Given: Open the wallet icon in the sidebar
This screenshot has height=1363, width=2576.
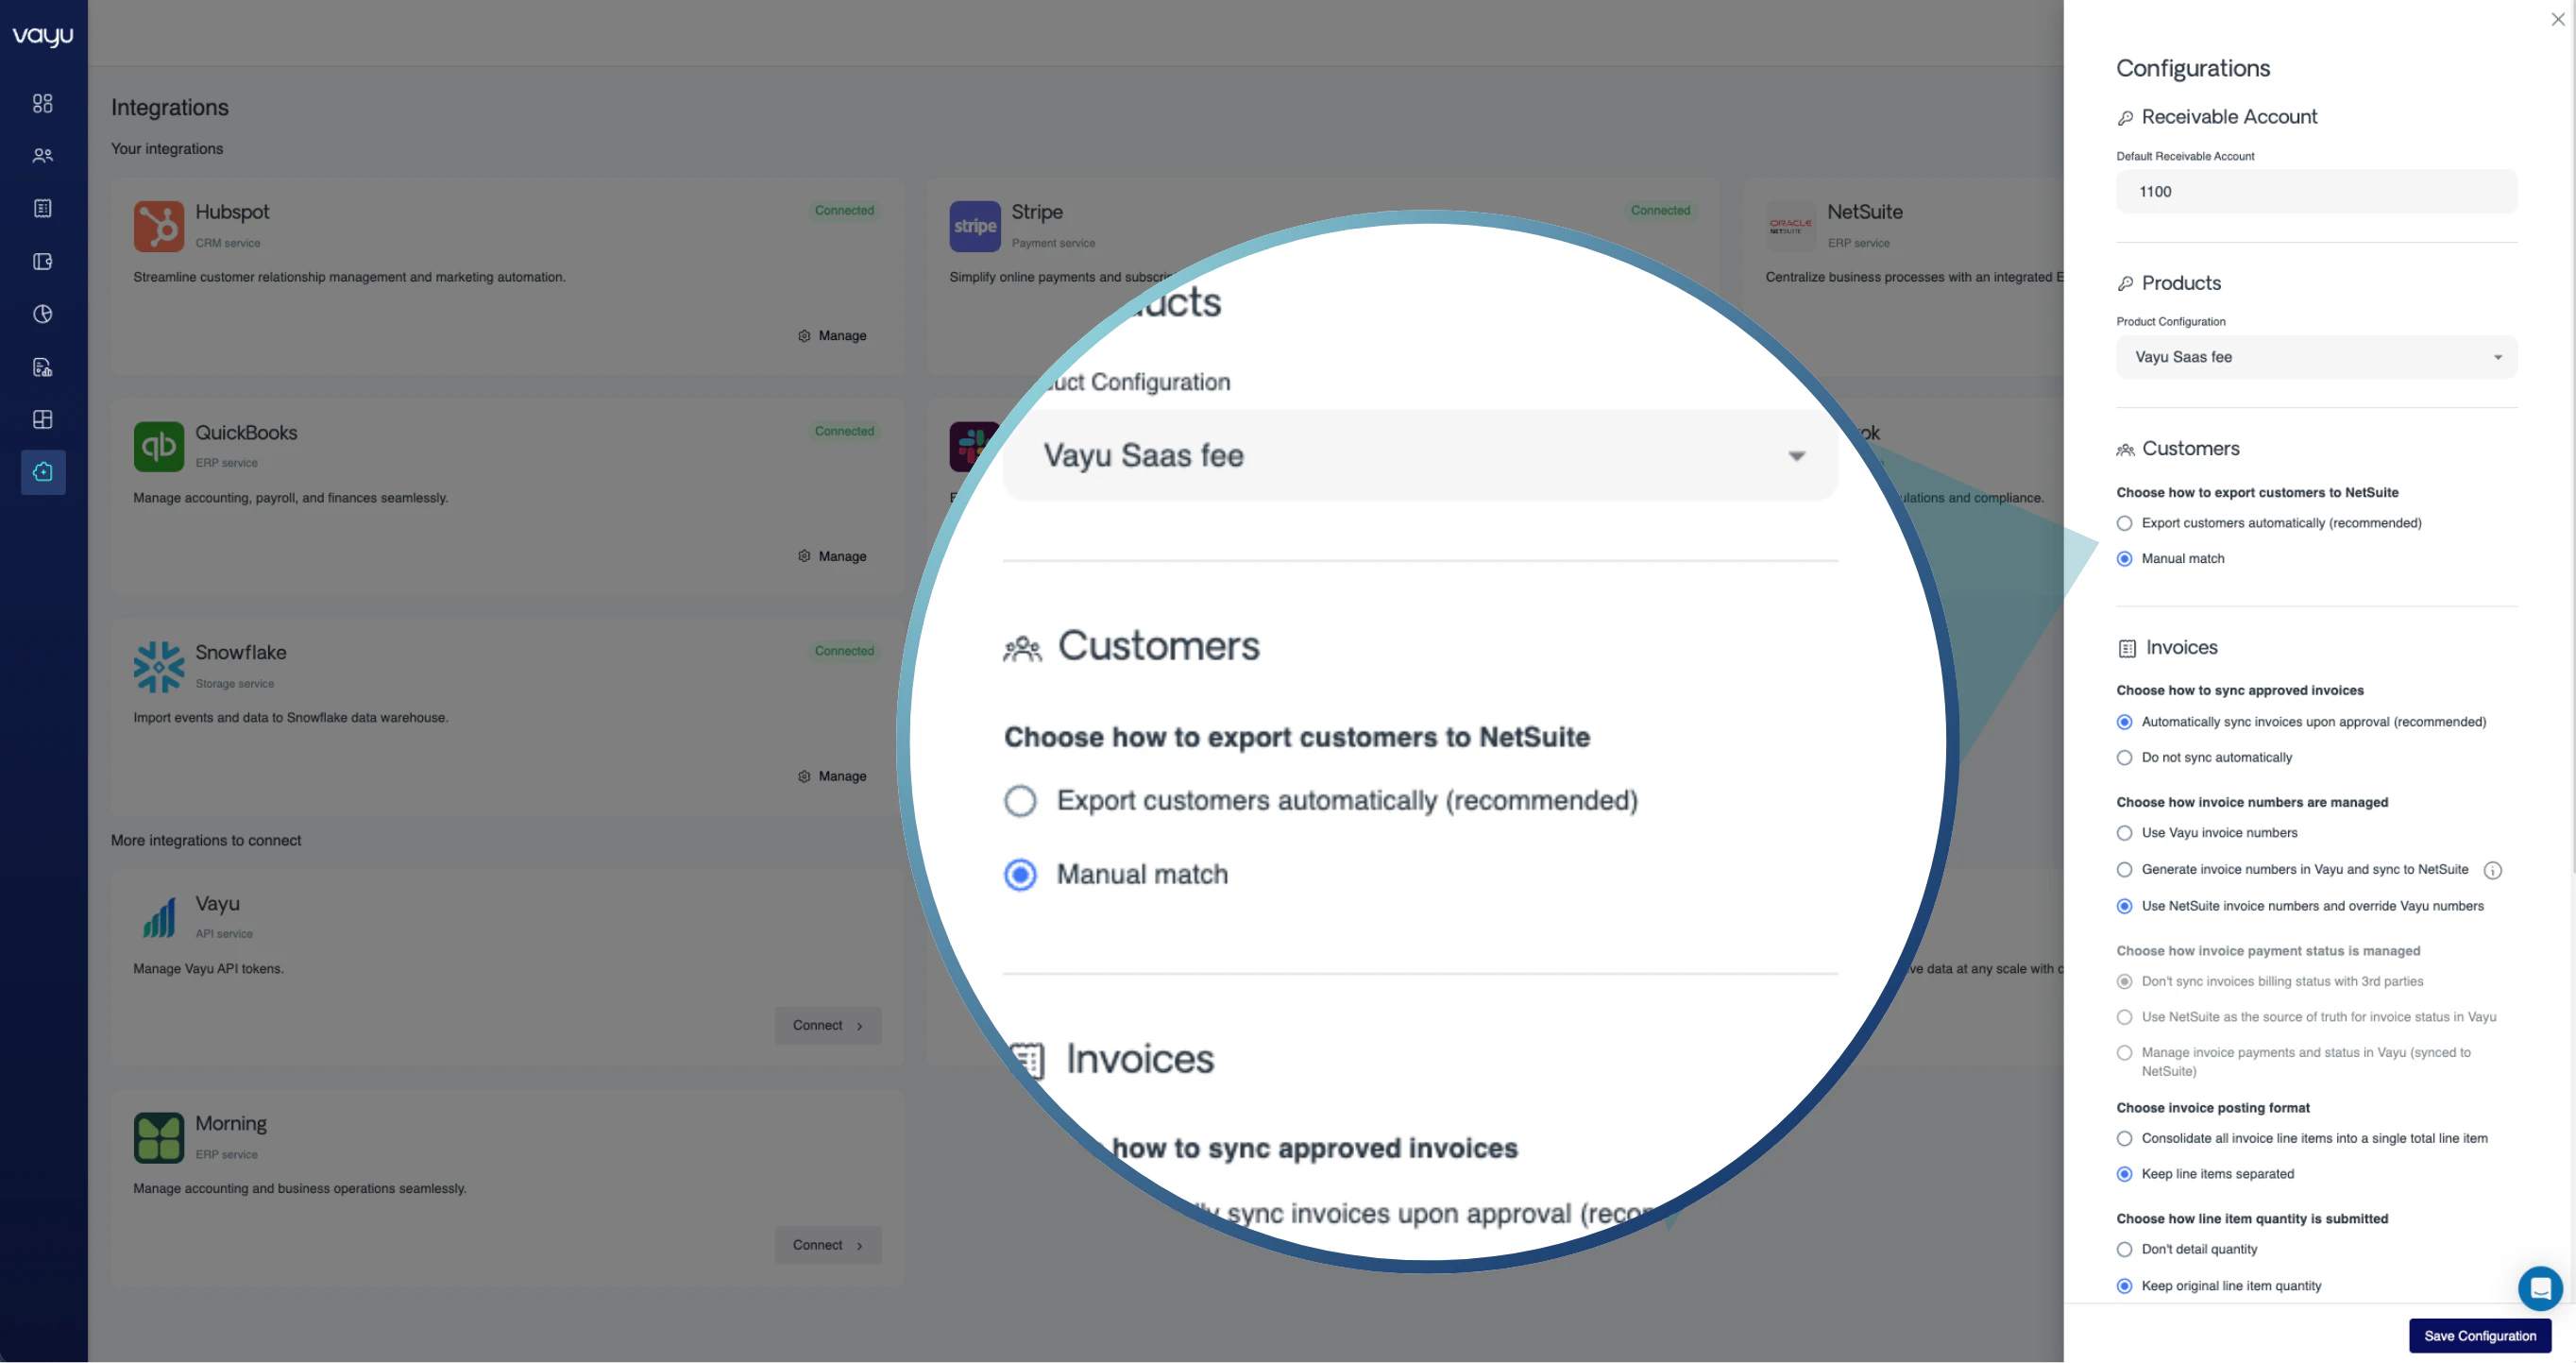Looking at the screenshot, I should point(43,262).
